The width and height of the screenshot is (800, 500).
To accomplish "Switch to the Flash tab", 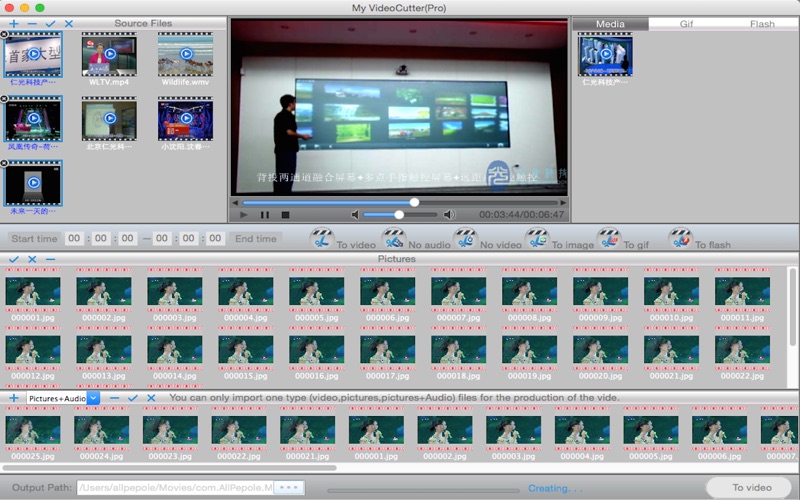I will [x=762, y=24].
